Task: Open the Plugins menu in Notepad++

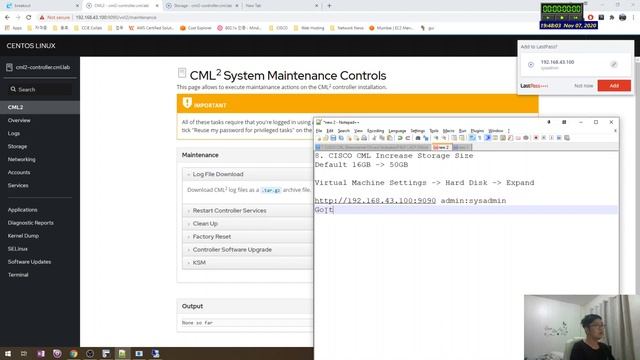Action: click(x=477, y=131)
